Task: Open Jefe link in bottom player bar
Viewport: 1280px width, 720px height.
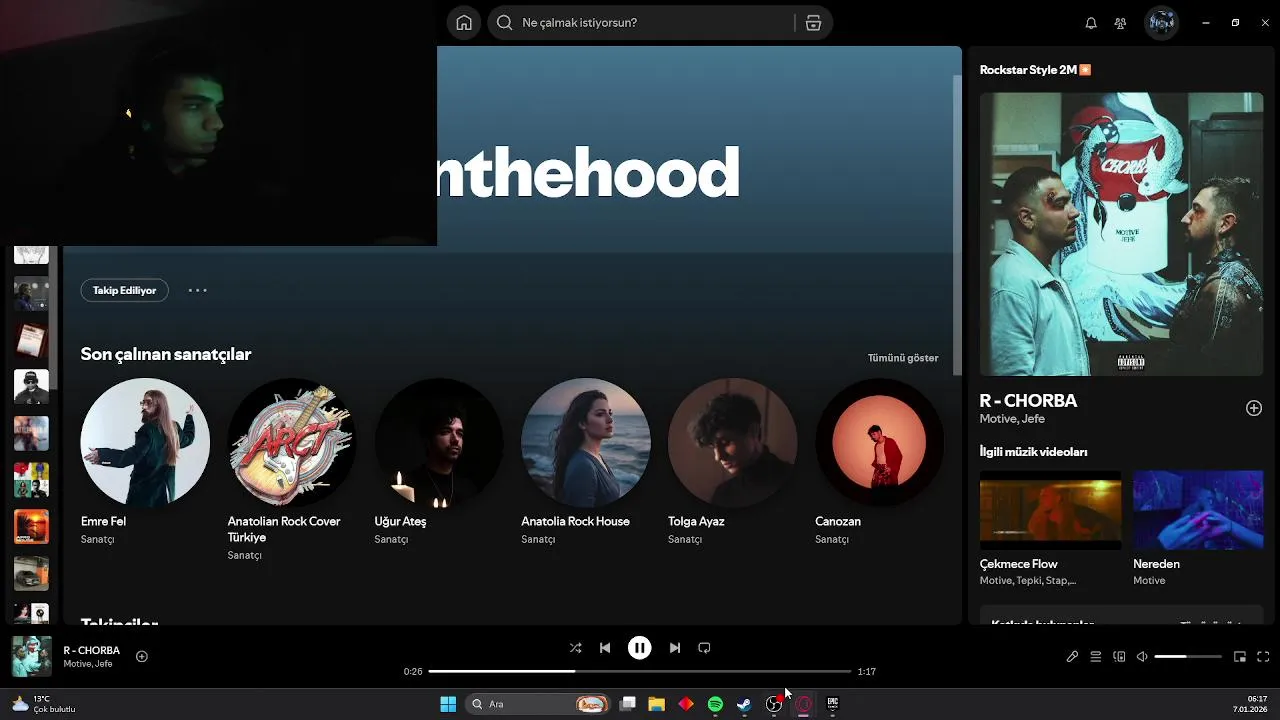Action: click(104, 664)
